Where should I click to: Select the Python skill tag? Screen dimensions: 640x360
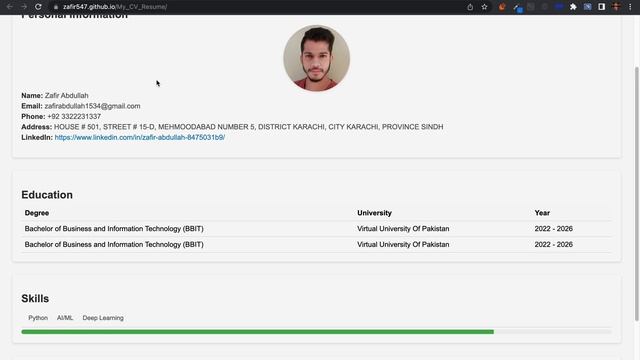click(x=38, y=318)
